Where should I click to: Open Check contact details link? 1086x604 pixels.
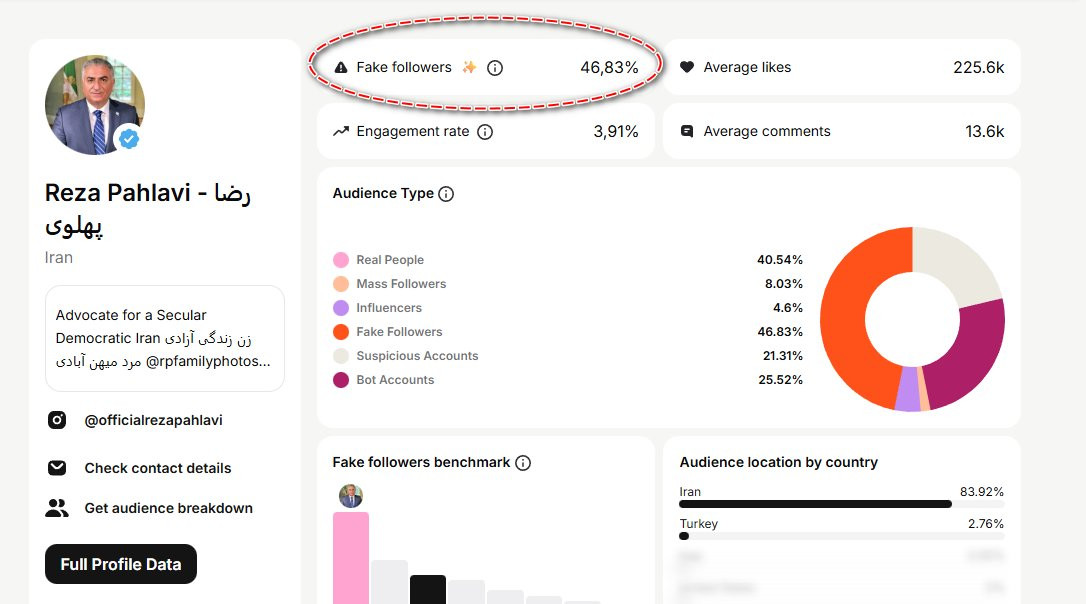pos(158,468)
